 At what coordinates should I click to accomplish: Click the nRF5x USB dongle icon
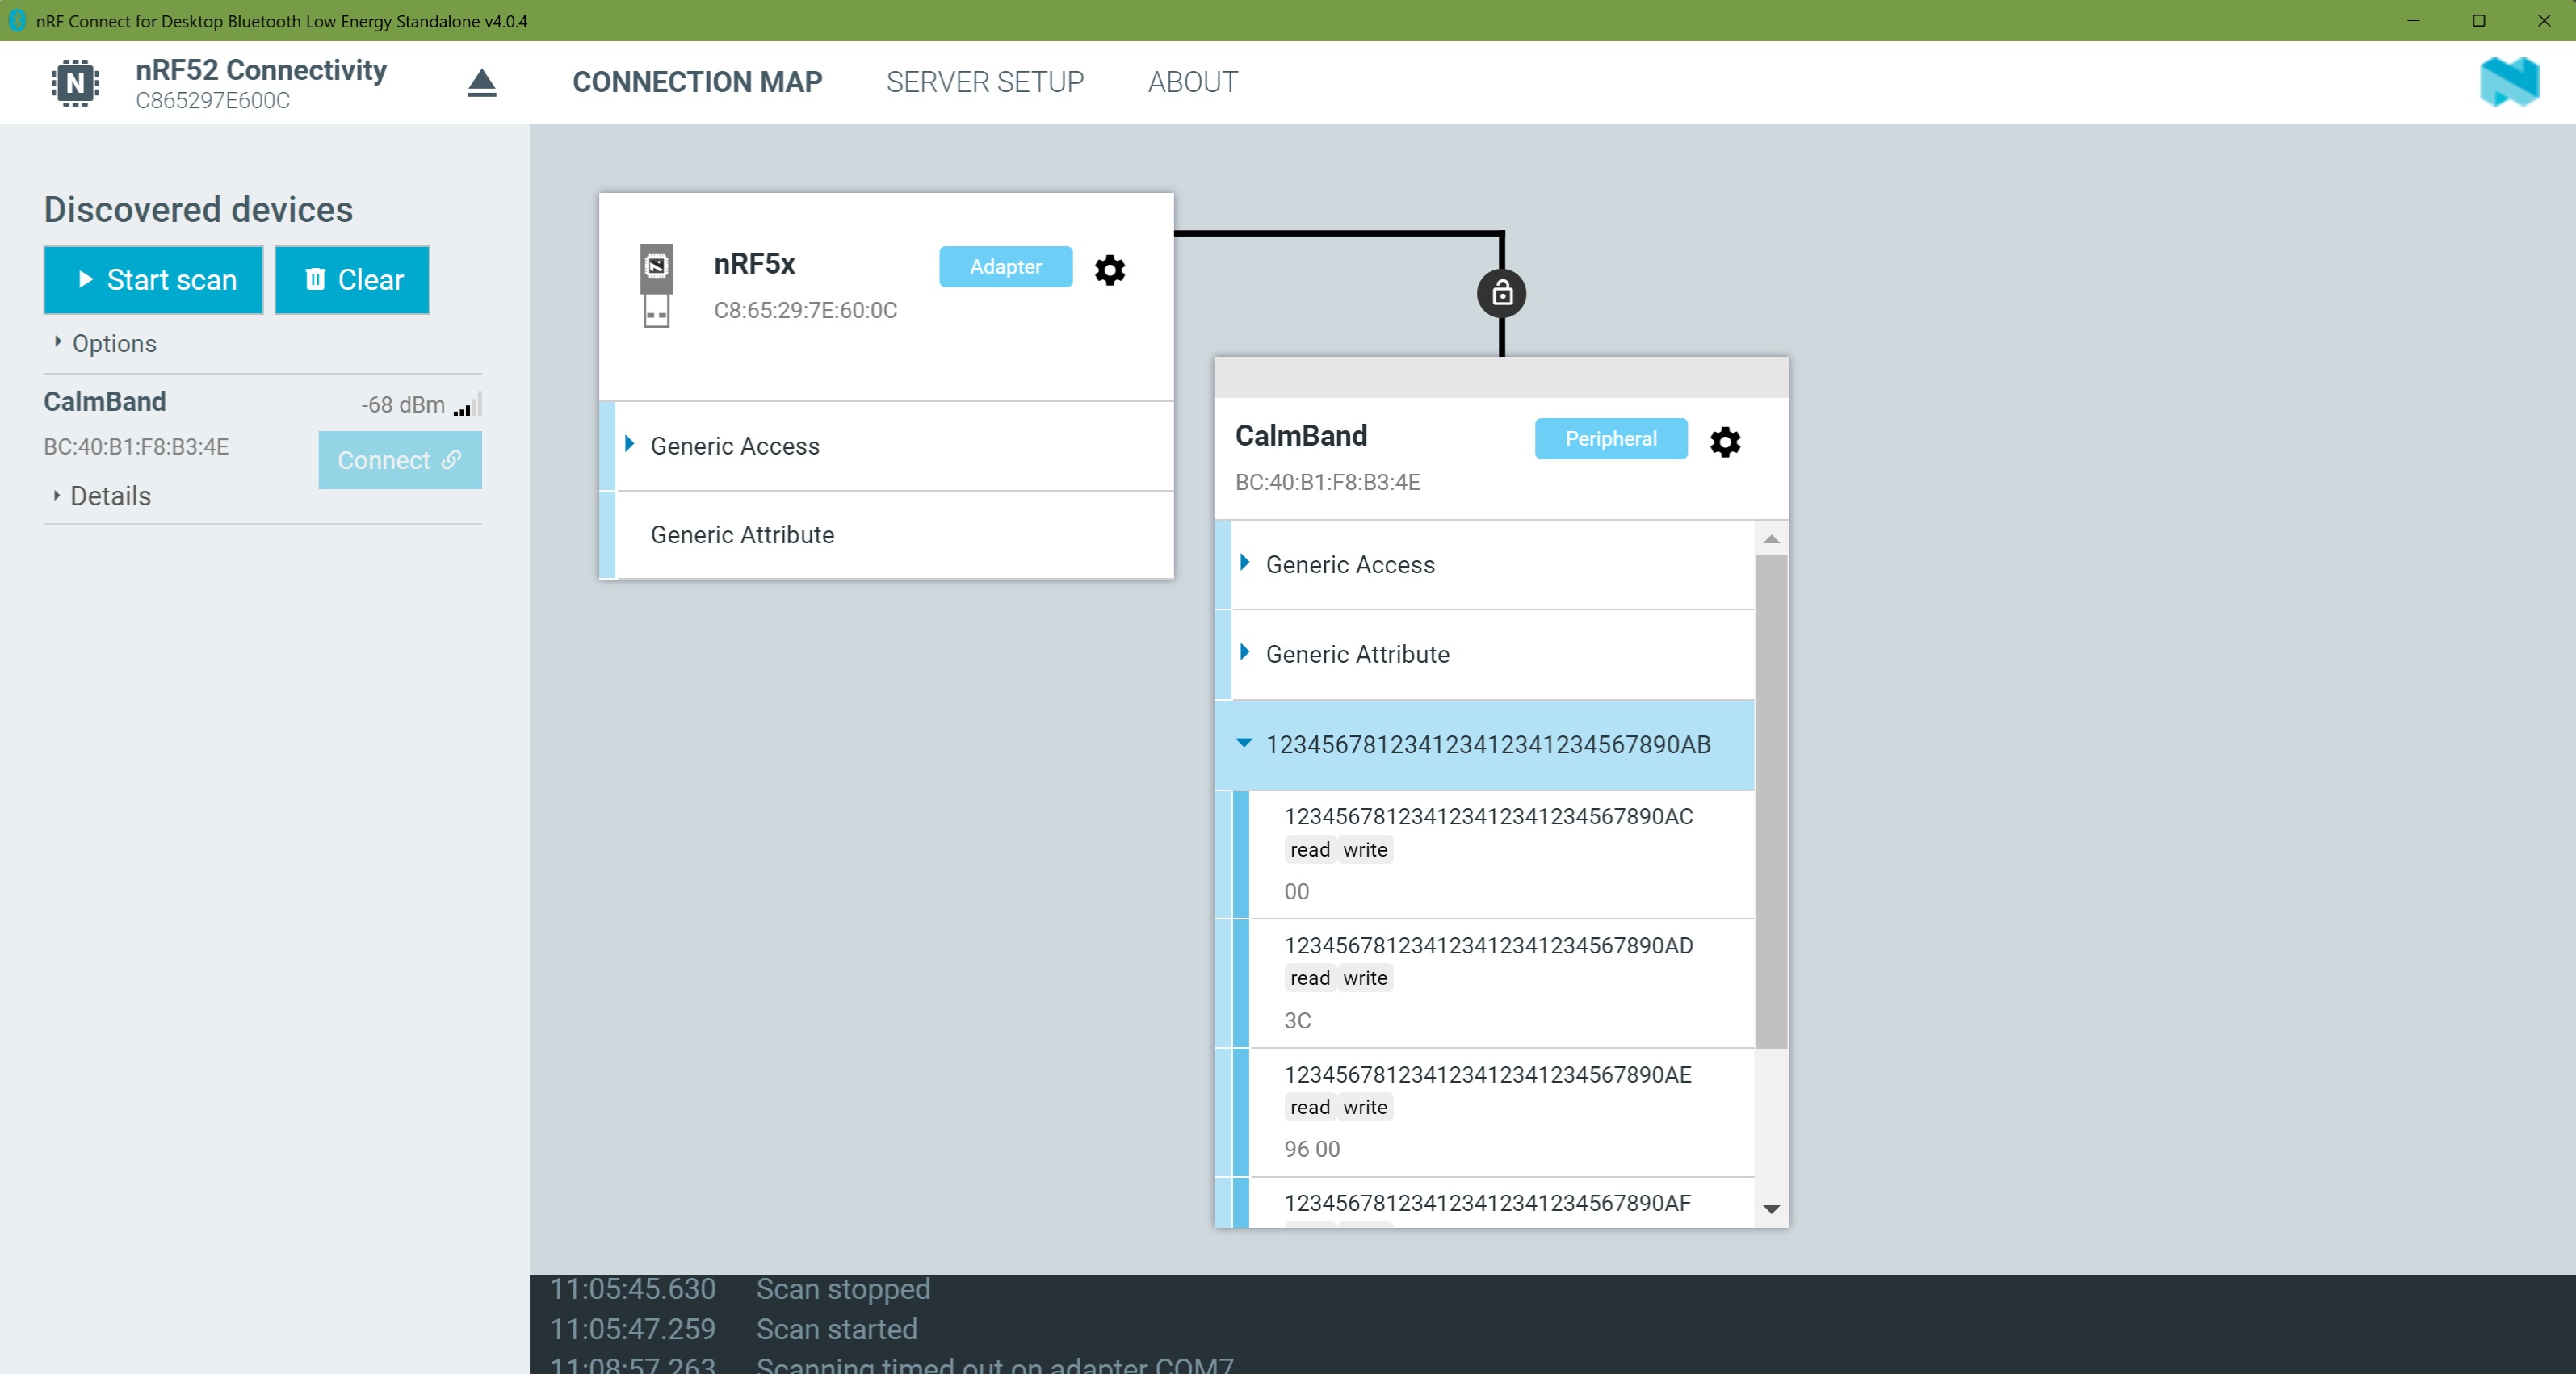coord(656,286)
